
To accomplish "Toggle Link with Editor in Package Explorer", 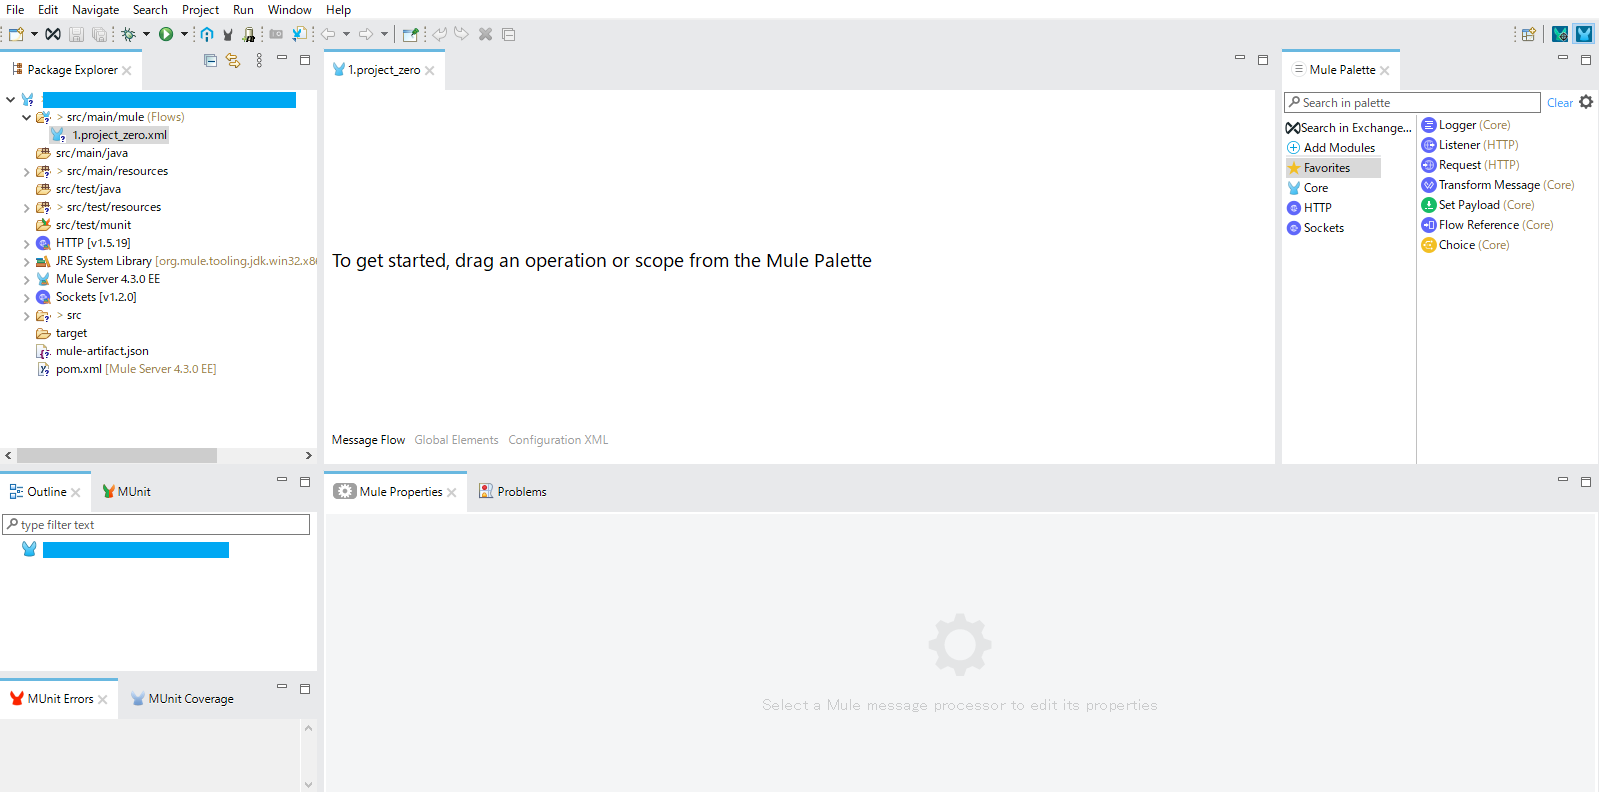I will [233, 60].
